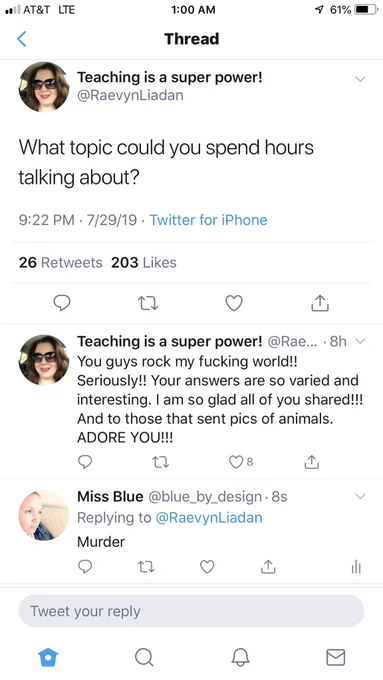Share the main tweet via share icon
This screenshot has height=680, width=383.
click(320, 303)
